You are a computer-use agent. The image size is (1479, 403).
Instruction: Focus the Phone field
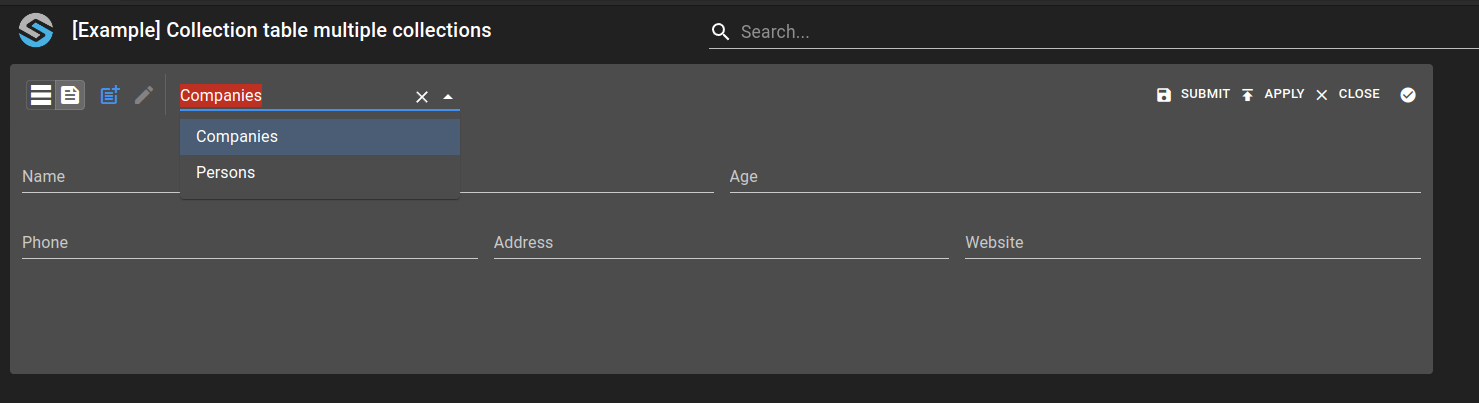coord(250,243)
